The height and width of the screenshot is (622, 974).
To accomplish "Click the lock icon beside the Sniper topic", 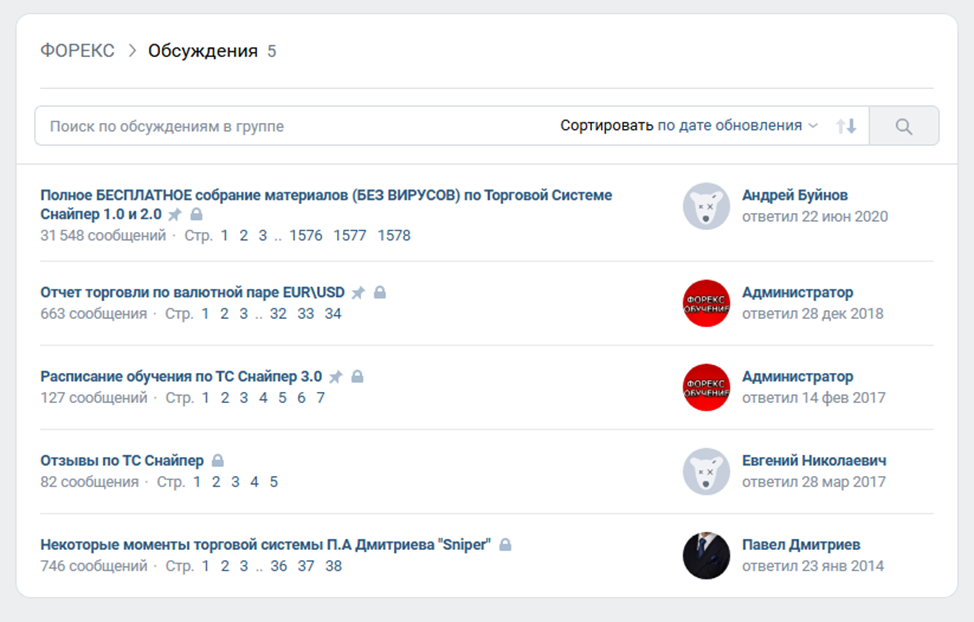I will (505, 544).
